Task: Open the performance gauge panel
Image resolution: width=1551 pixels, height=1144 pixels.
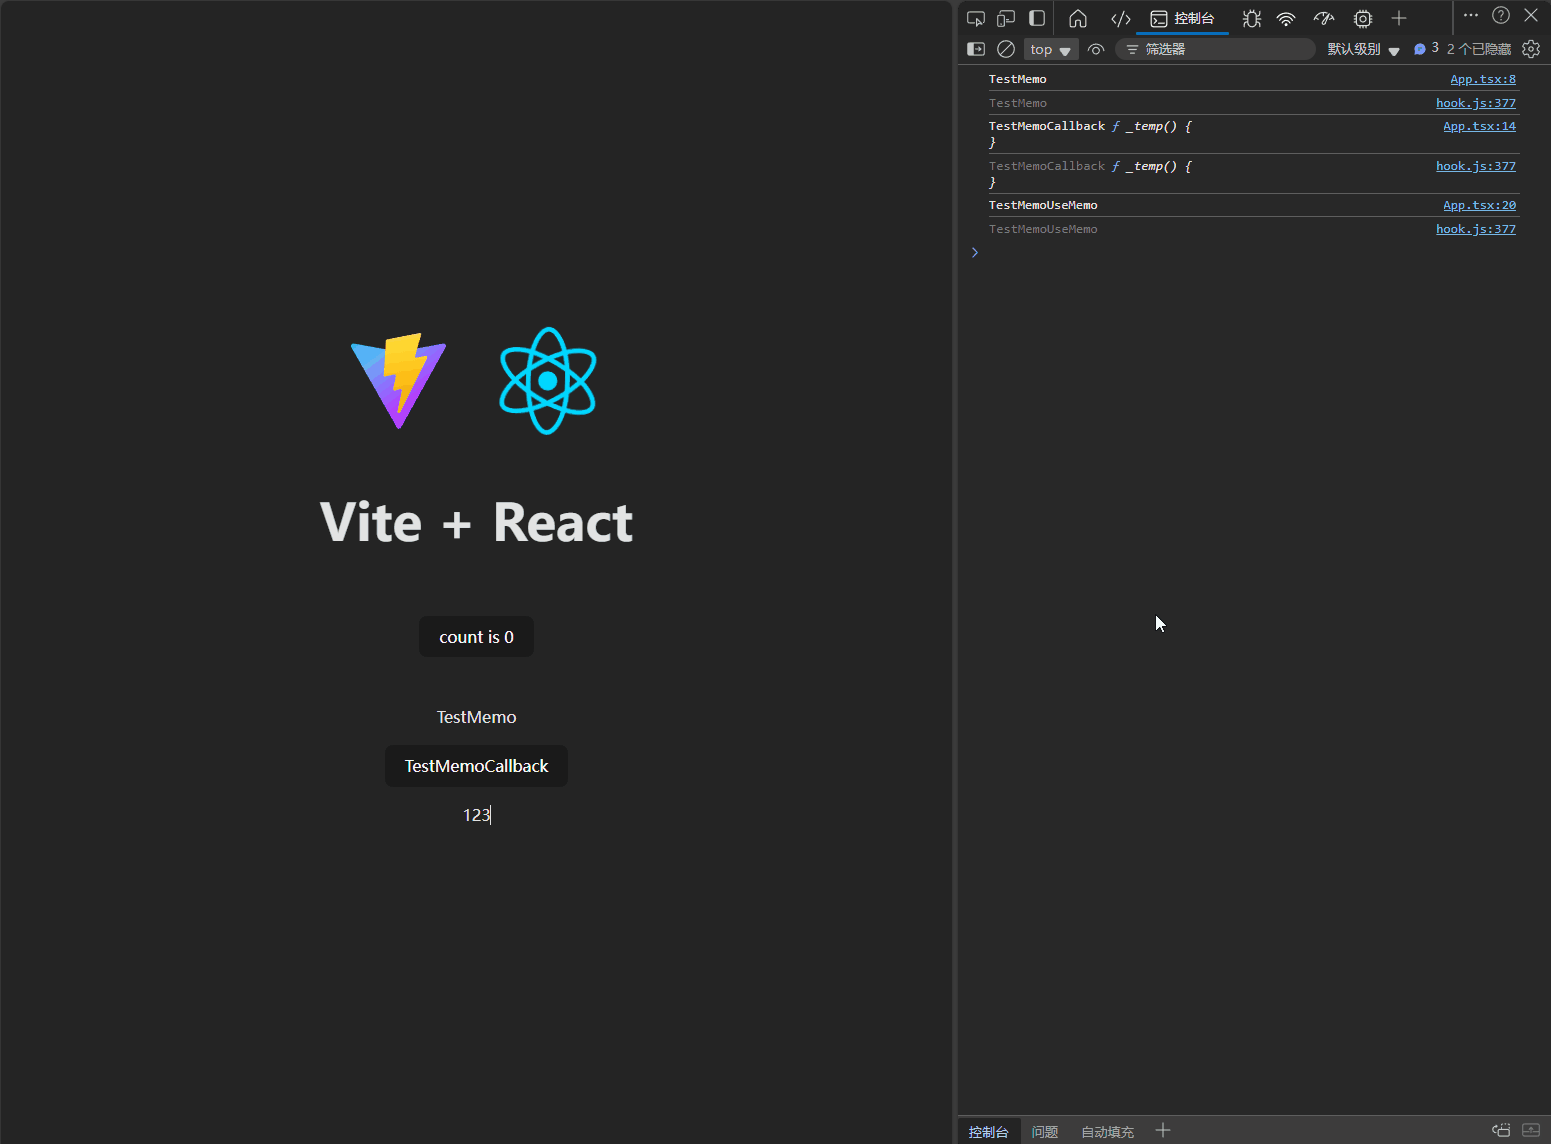Action: pyautogui.click(x=1323, y=18)
